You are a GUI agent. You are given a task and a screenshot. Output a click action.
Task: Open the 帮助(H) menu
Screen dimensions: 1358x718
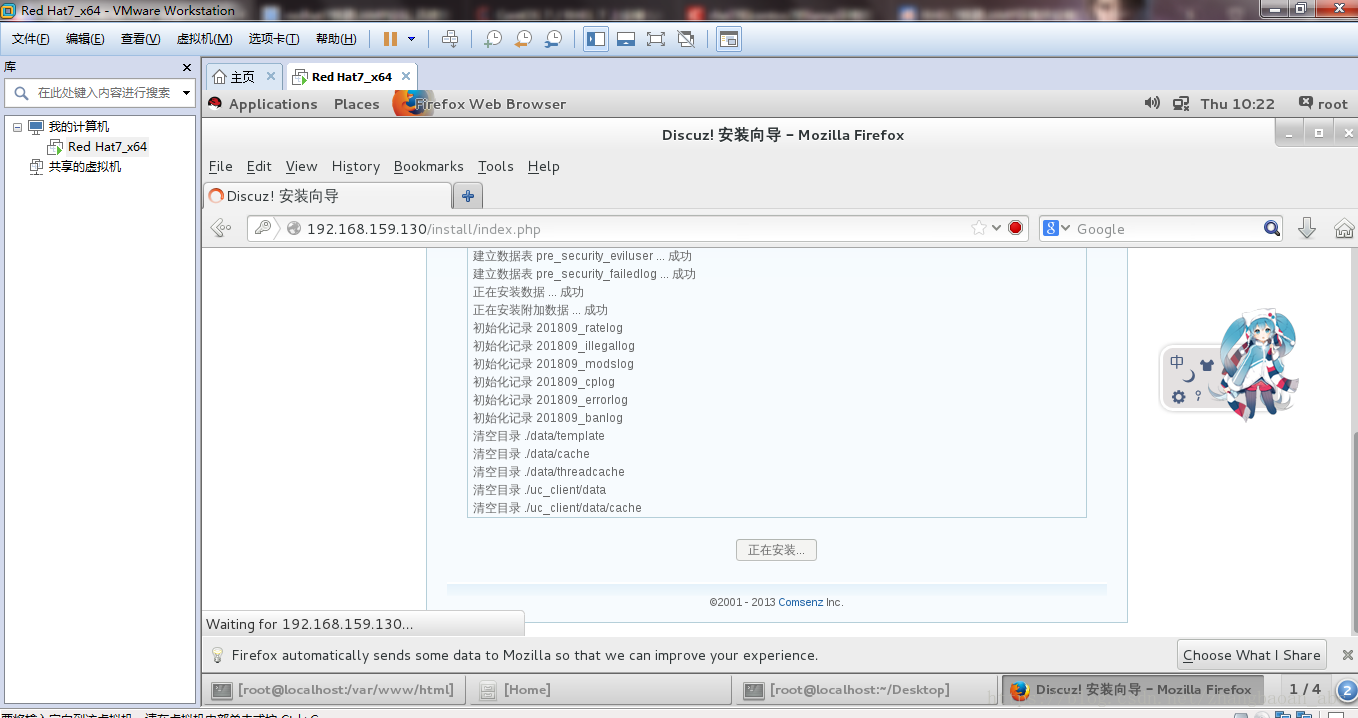click(x=336, y=39)
